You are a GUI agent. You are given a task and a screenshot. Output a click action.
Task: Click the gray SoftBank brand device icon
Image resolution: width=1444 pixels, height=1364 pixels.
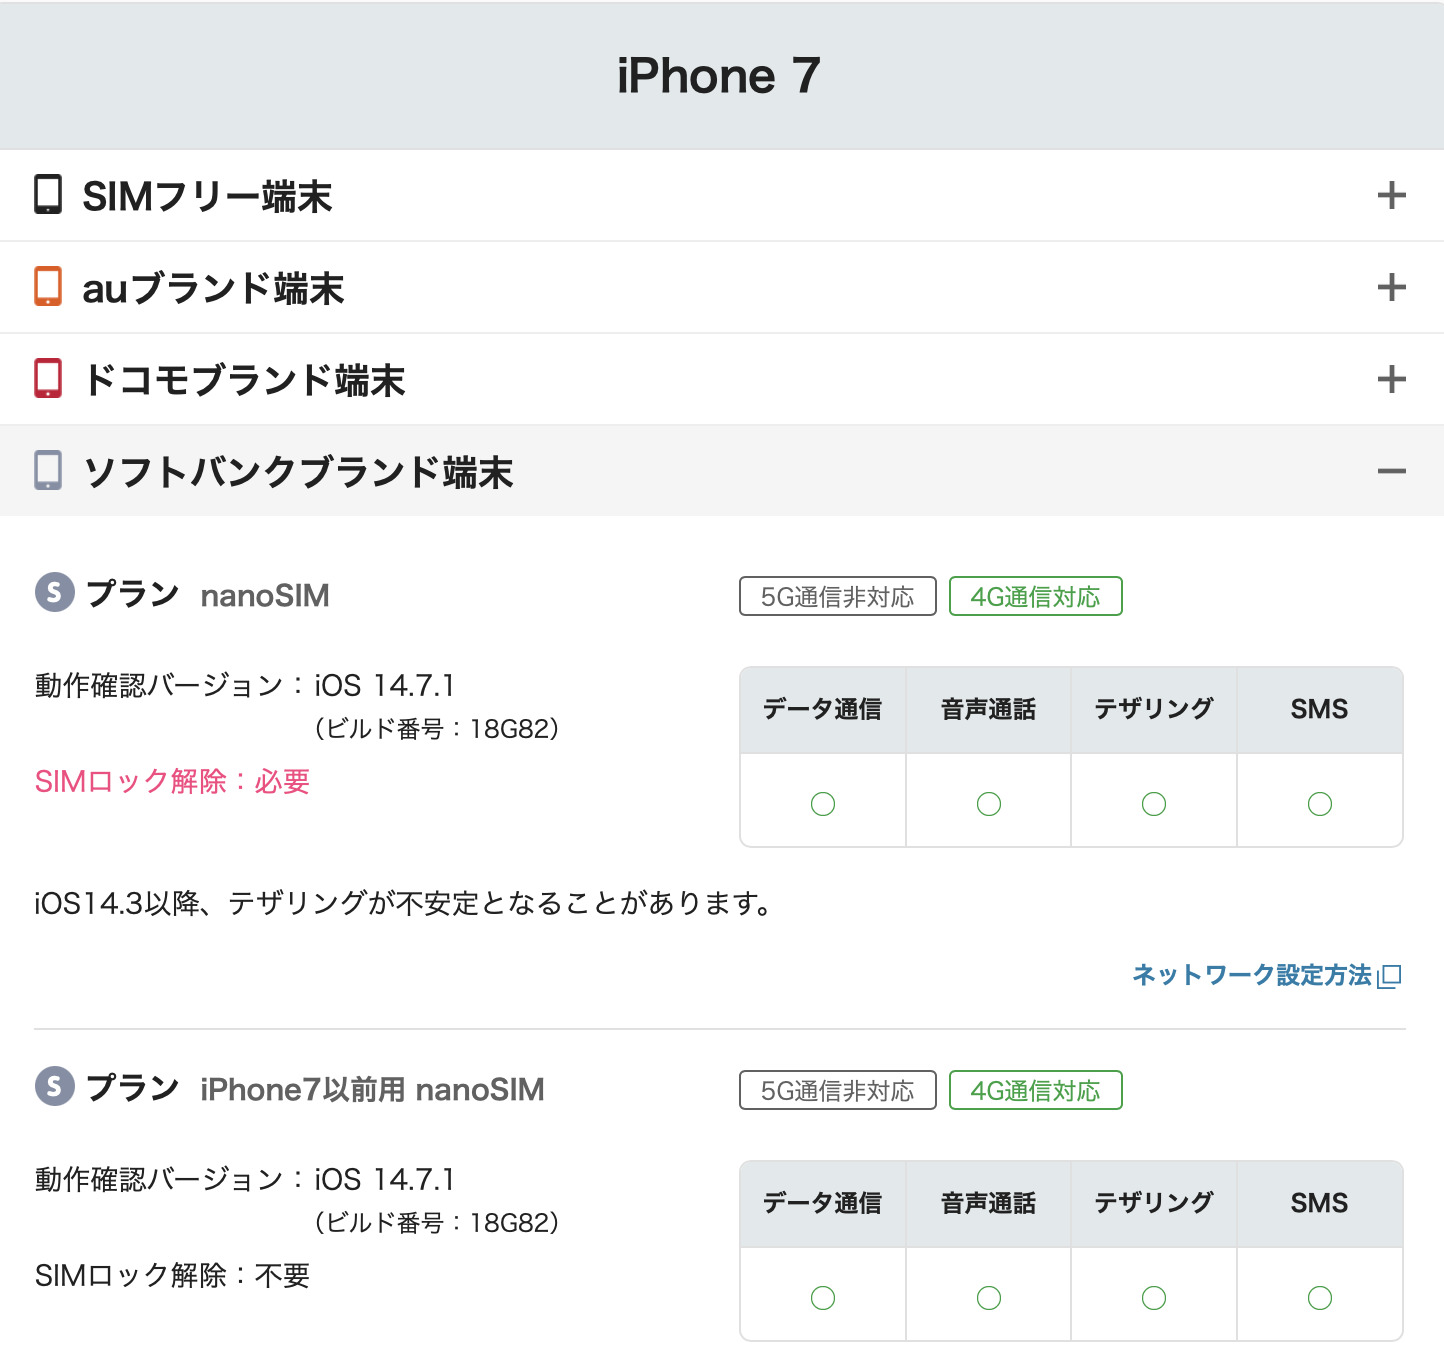[48, 471]
